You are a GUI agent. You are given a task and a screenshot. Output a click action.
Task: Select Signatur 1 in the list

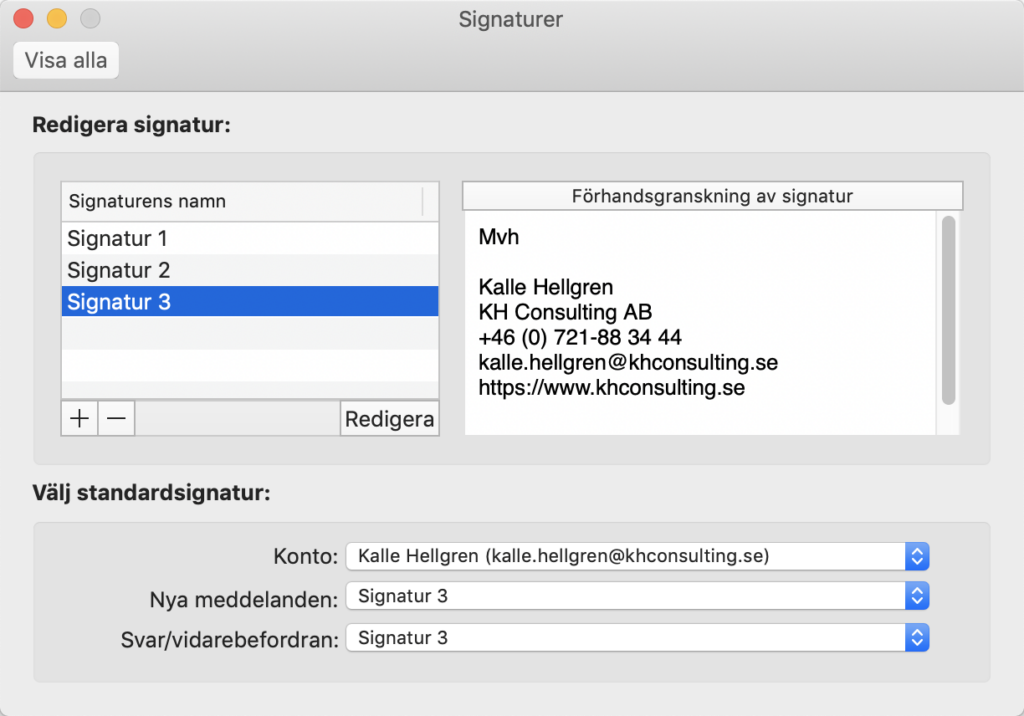250,238
